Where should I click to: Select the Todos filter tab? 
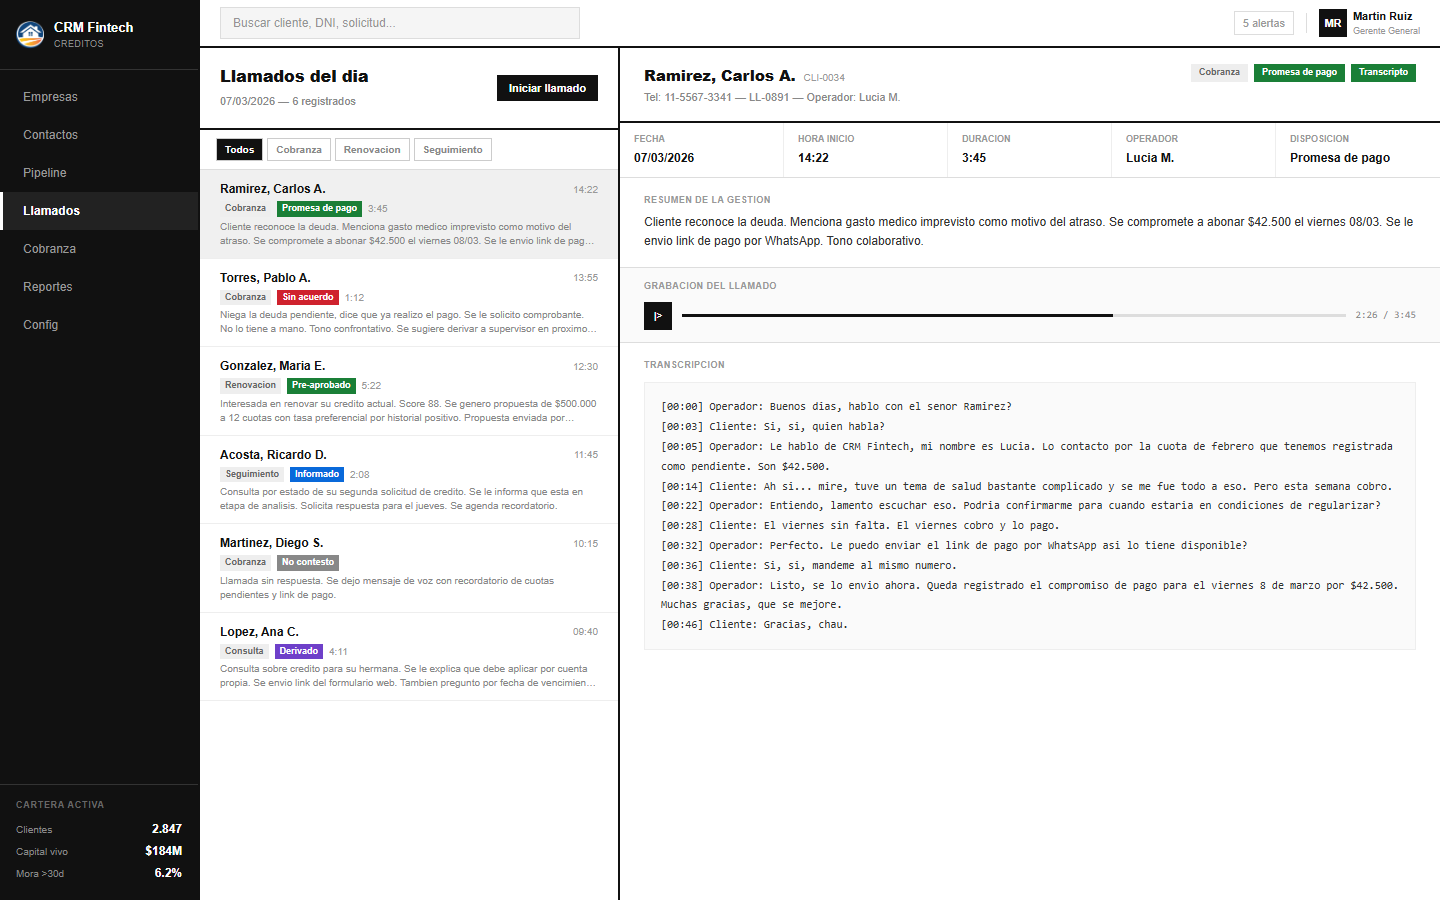239,150
